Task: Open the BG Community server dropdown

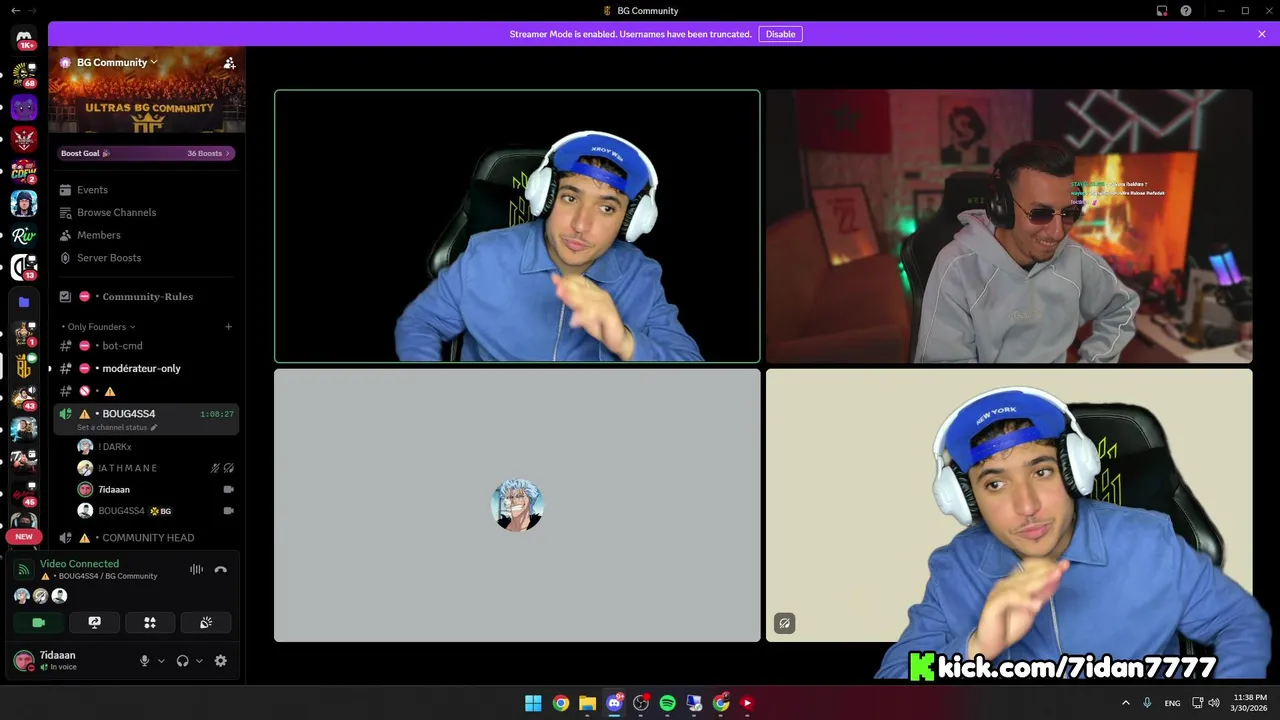Action: (x=117, y=62)
